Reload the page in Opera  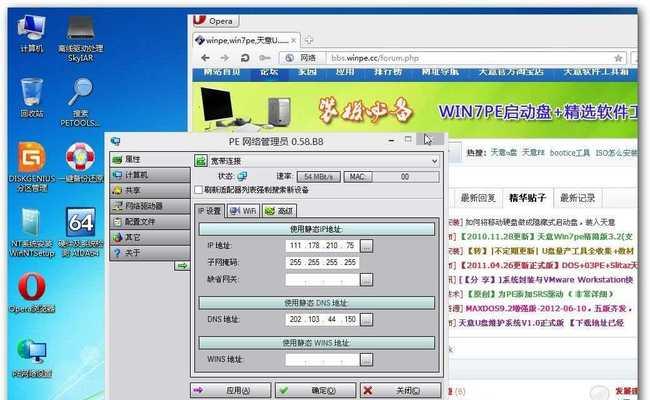point(245,58)
